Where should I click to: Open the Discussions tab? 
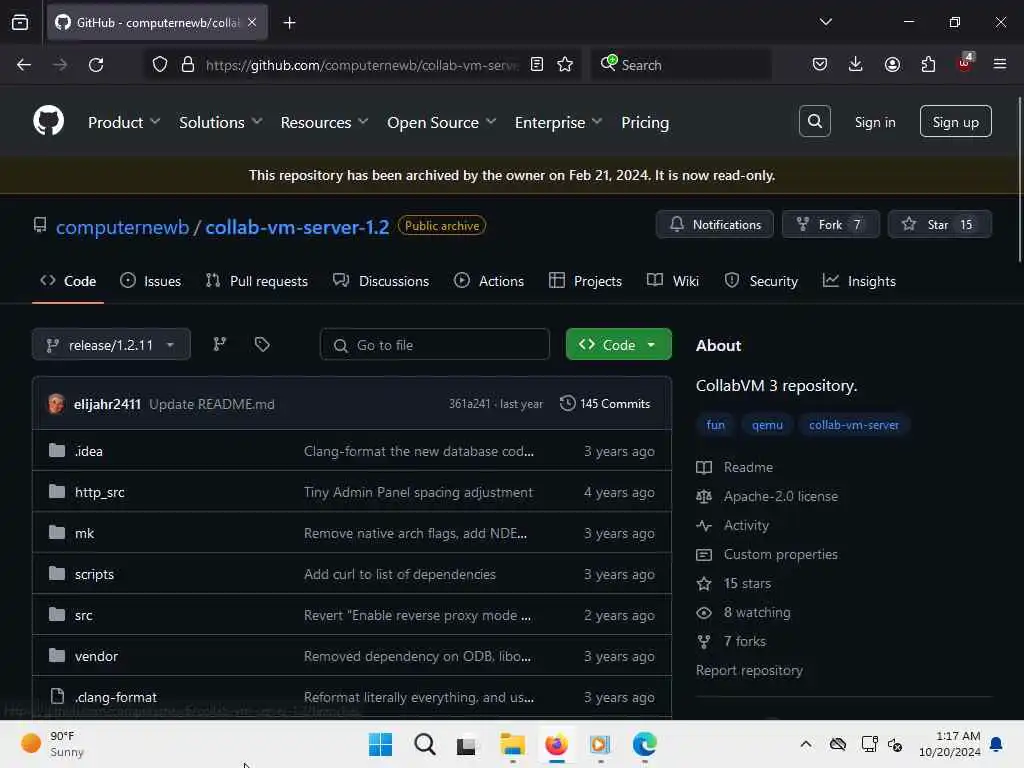point(381,281)
